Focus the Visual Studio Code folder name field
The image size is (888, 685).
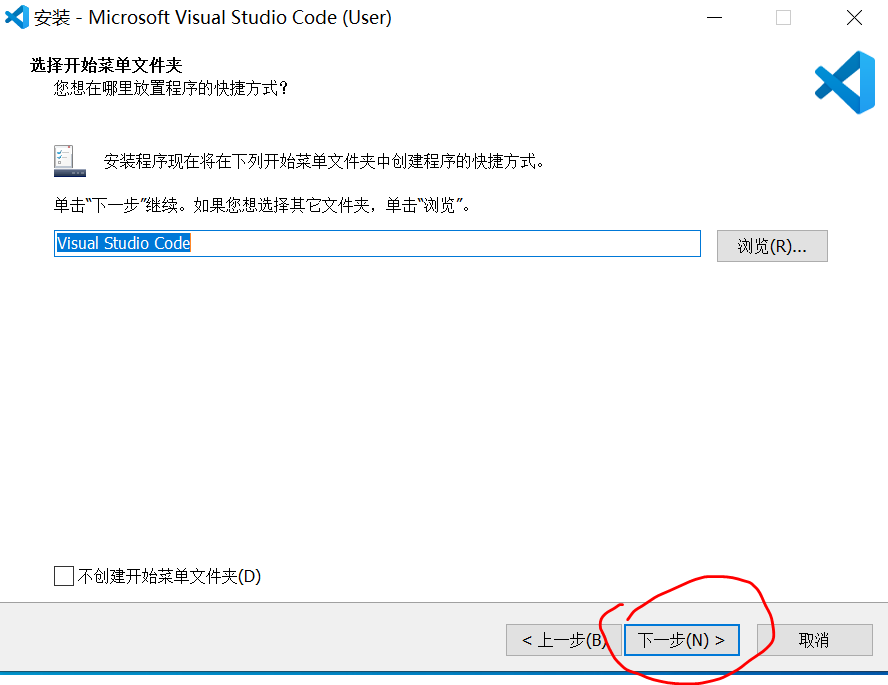tap(377, 243)
